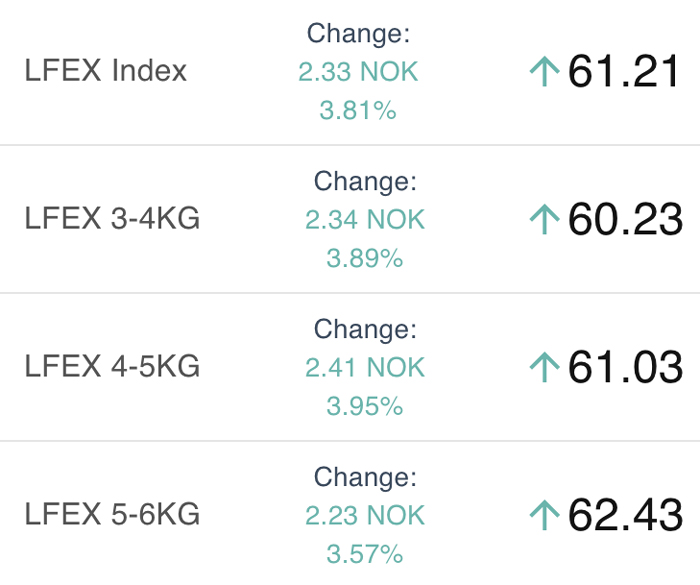Open the LFEX 4-5KG row
This screenshot has height=585, width=700.
tap(350, 367)
